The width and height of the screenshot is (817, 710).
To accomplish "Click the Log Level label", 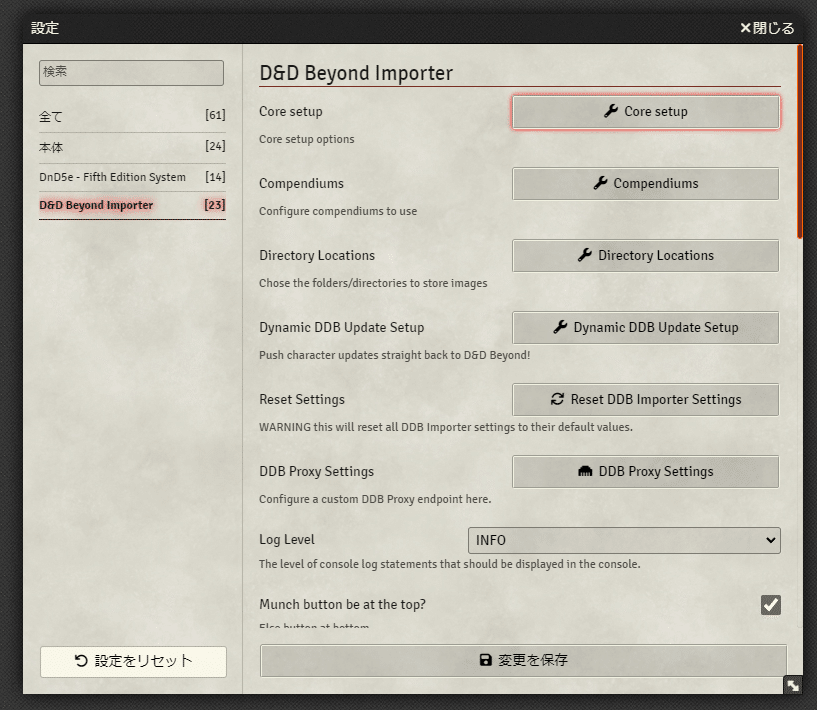I will click(x=287, y=540).
